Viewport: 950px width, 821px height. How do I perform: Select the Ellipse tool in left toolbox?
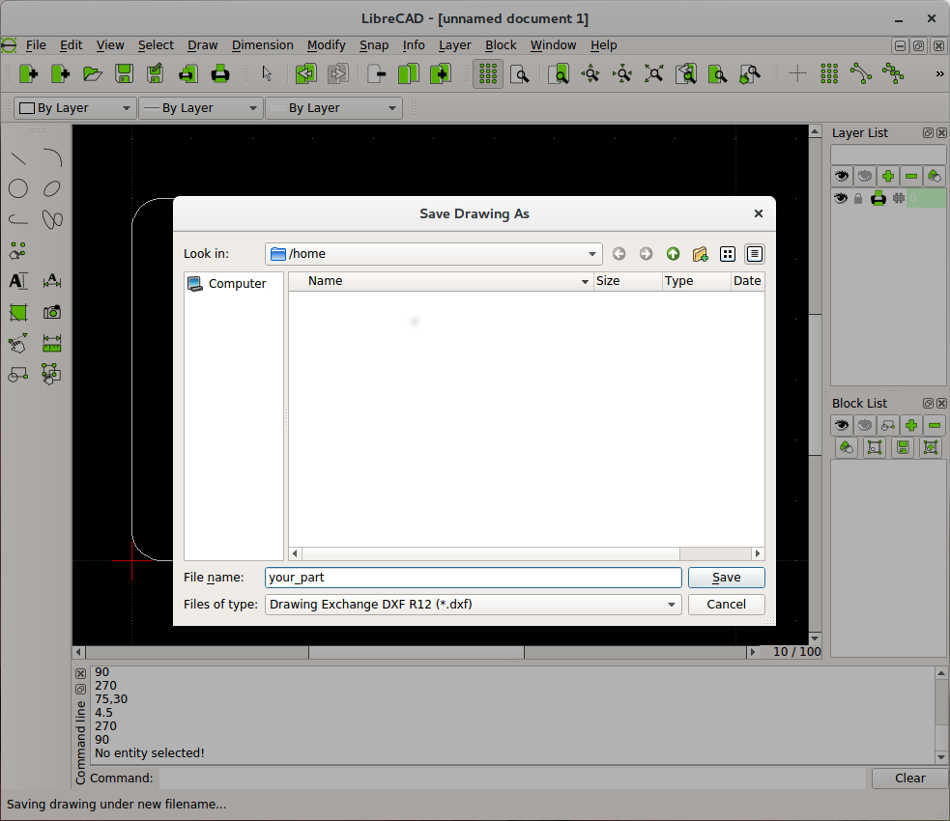coord(52,188)
